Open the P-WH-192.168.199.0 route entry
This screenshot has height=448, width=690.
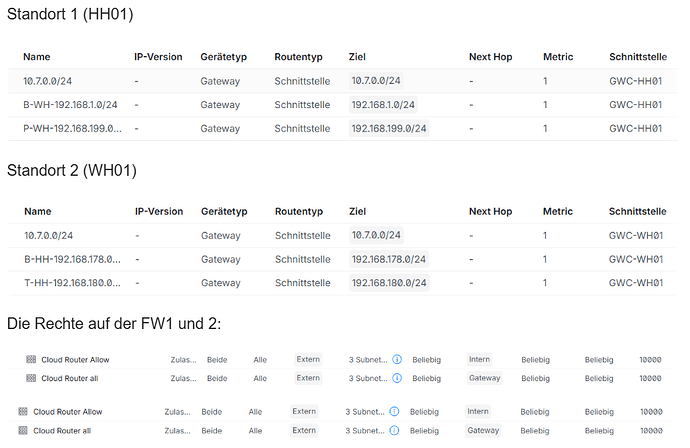(72, 129)
